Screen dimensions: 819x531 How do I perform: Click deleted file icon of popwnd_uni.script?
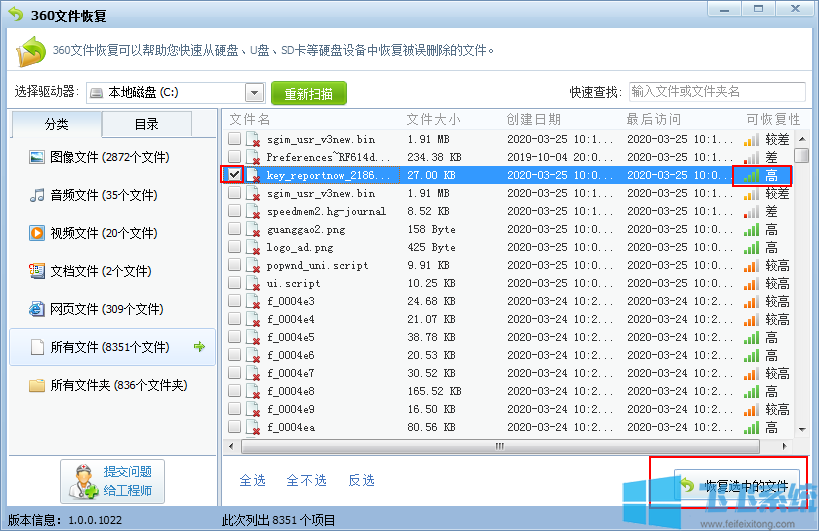[x=253, y=266]
